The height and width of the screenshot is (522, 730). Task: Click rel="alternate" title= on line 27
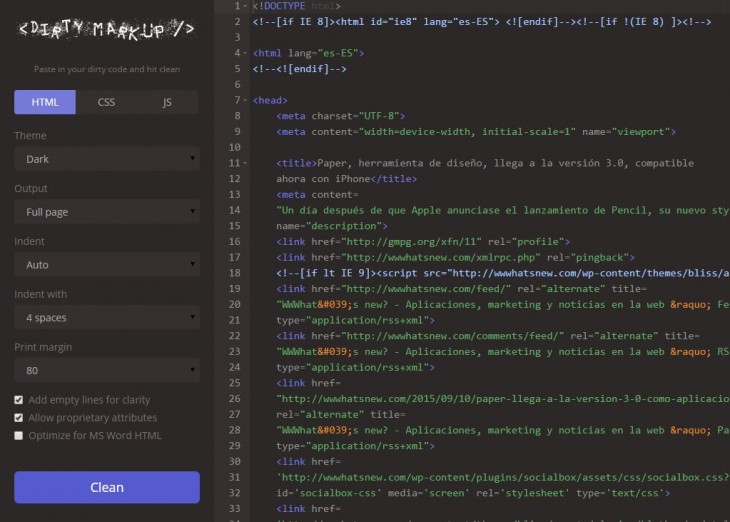pos(340,414)
